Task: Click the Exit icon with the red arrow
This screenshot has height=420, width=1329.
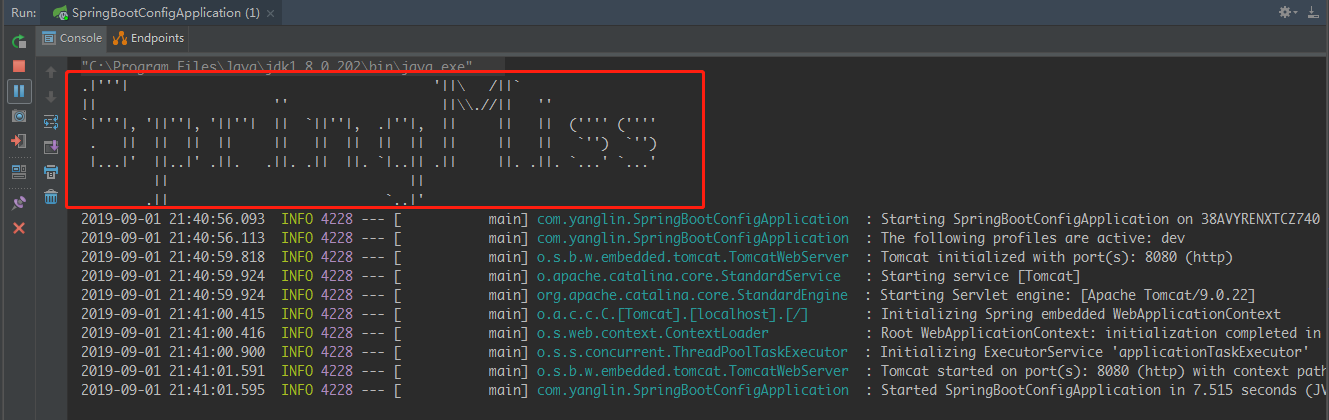Action: click(18, 141)
